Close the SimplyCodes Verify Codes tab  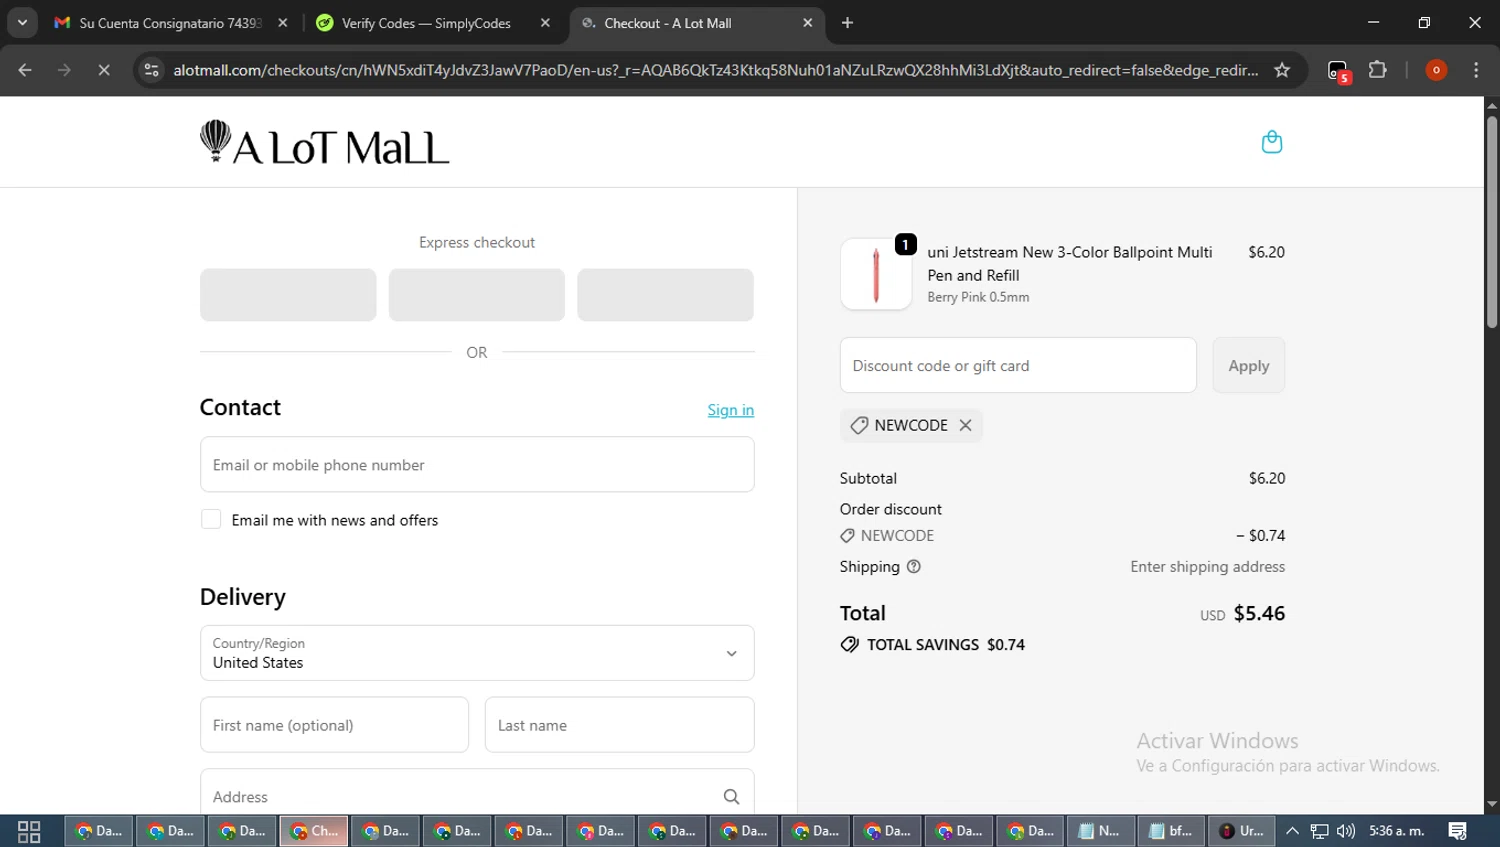[x=545, y=23]
